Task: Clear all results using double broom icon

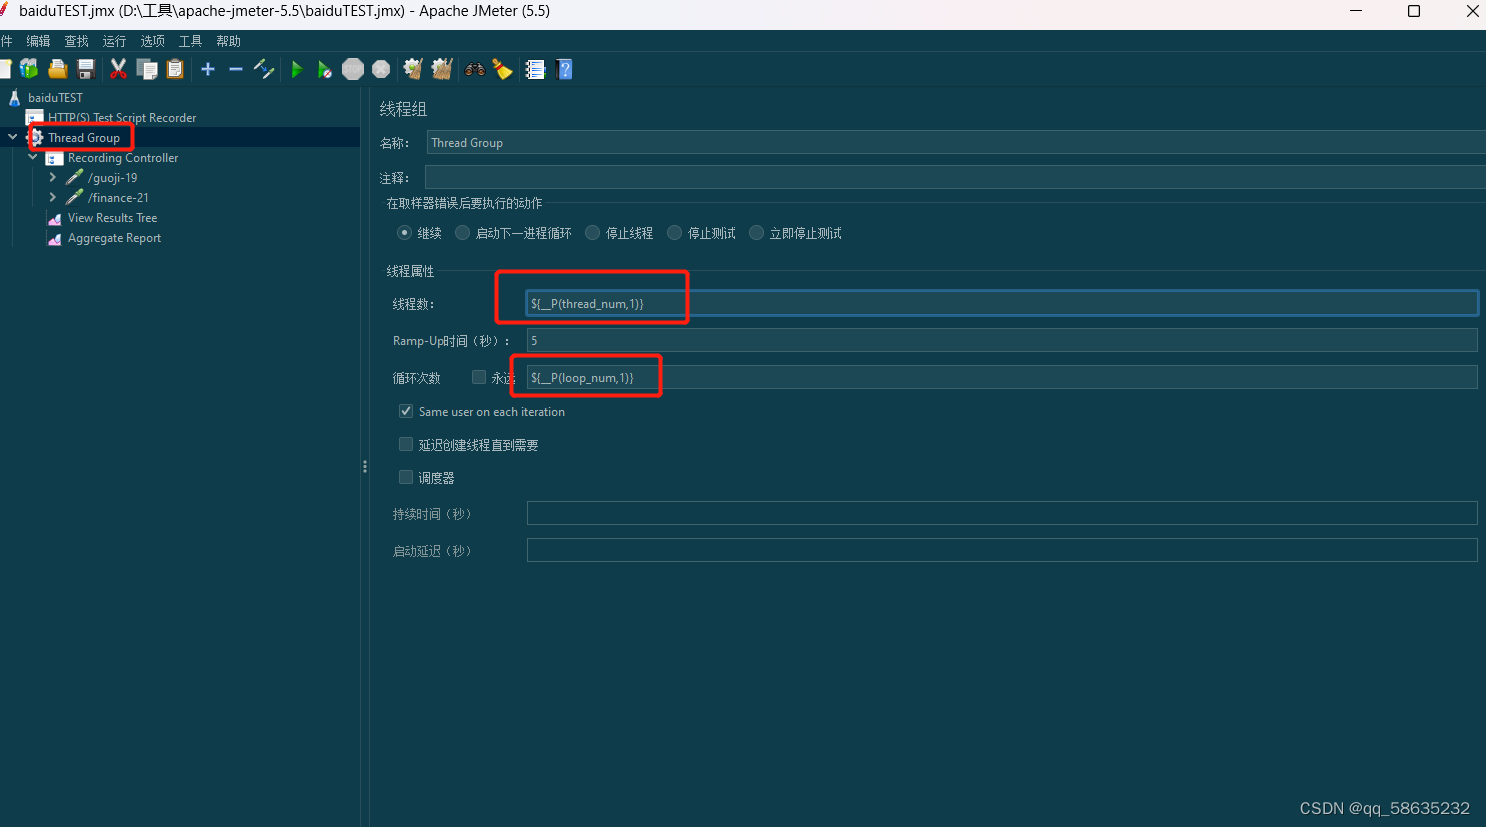Action: tap(442, 69)
